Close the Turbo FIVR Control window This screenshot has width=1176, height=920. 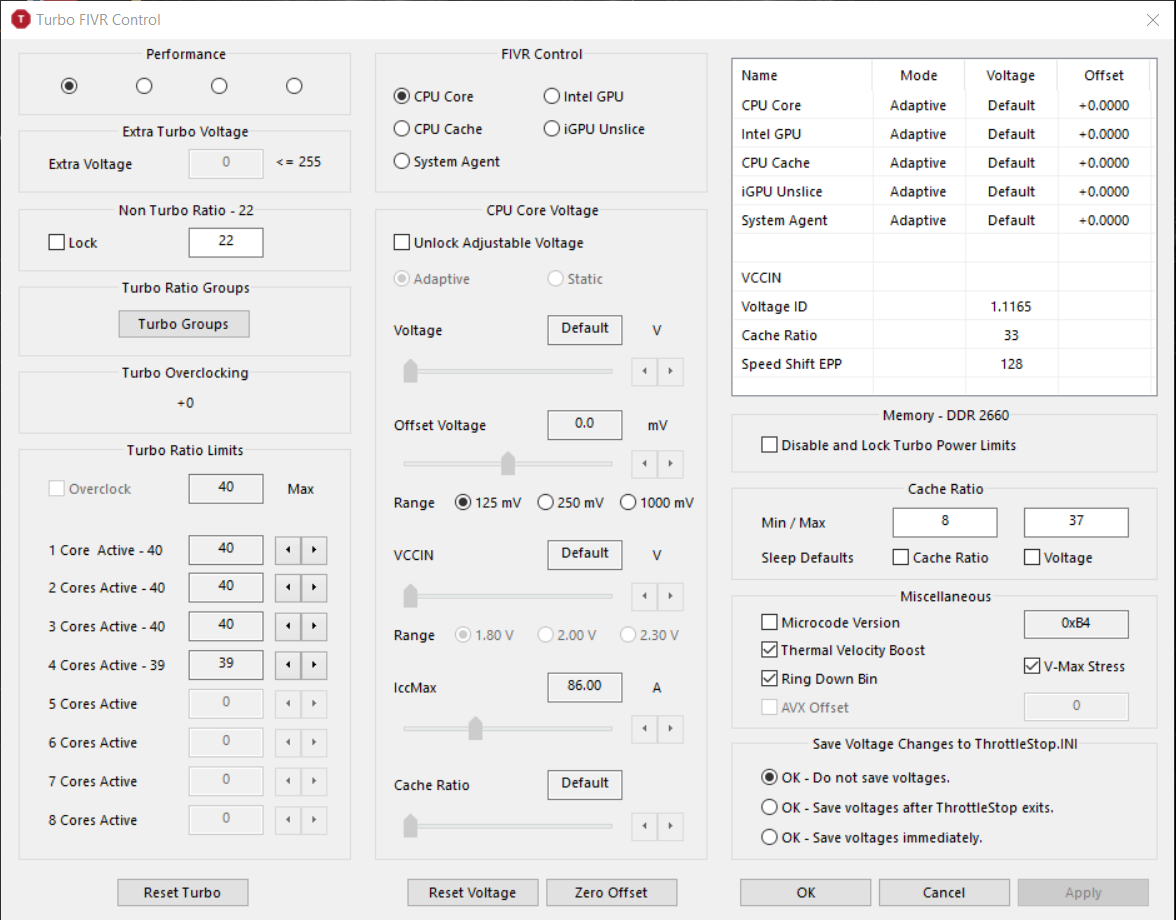[1153, 20]
